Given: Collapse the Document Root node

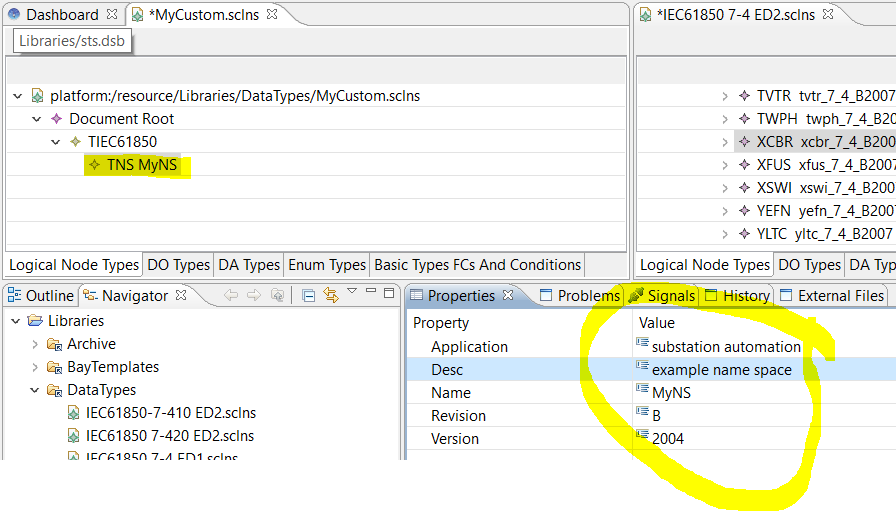Looking at the screenshot, I should [37, 119].
